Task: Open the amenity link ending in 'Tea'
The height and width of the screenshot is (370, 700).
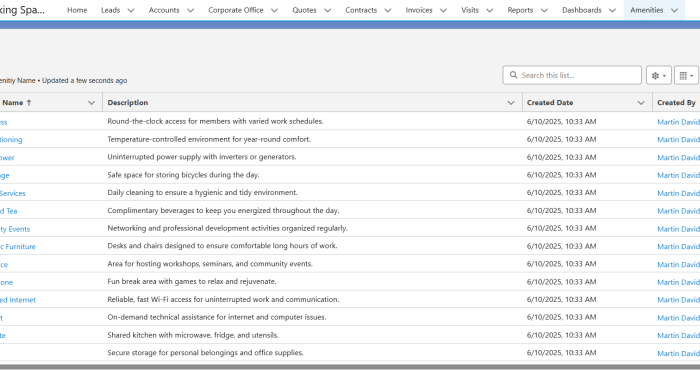Action: (x=8, y=211)
